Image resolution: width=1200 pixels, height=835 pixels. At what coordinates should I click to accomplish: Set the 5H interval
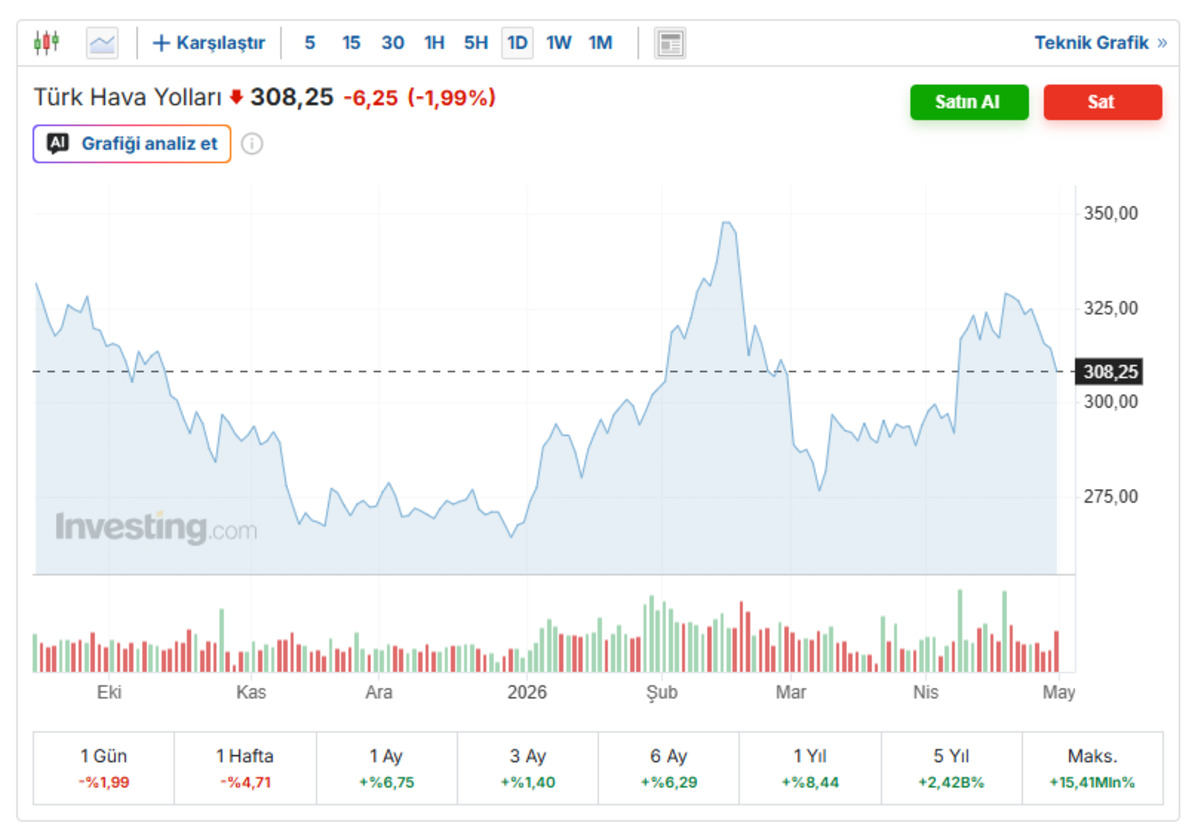[476, 43]
